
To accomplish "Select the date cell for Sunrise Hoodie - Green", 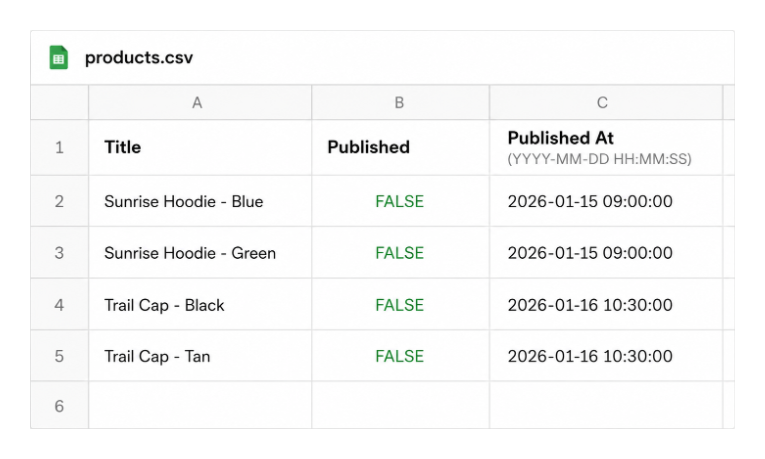I will tap(606, 253).
